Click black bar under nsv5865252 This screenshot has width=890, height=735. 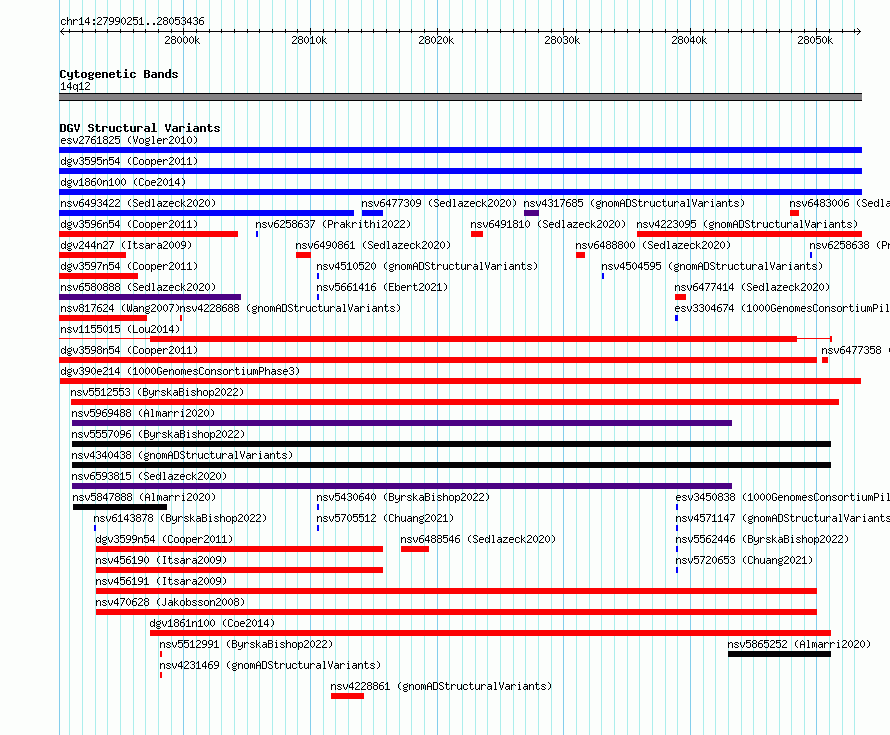point(779,654)
